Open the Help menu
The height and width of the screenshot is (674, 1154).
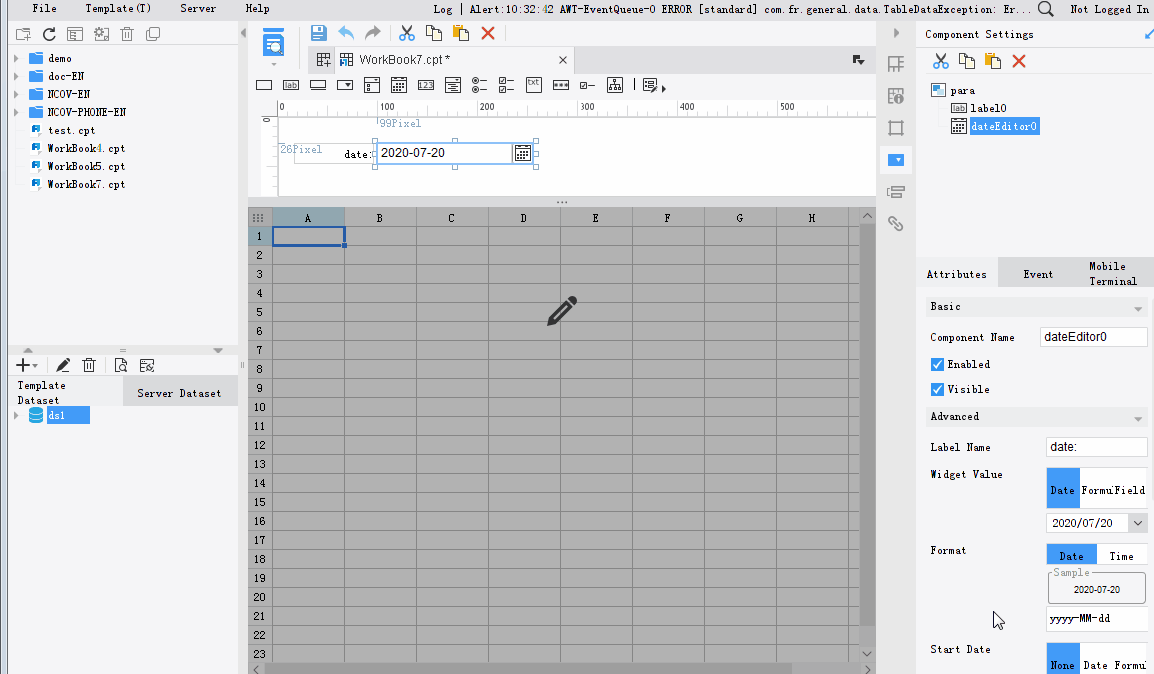click(258, 9)
